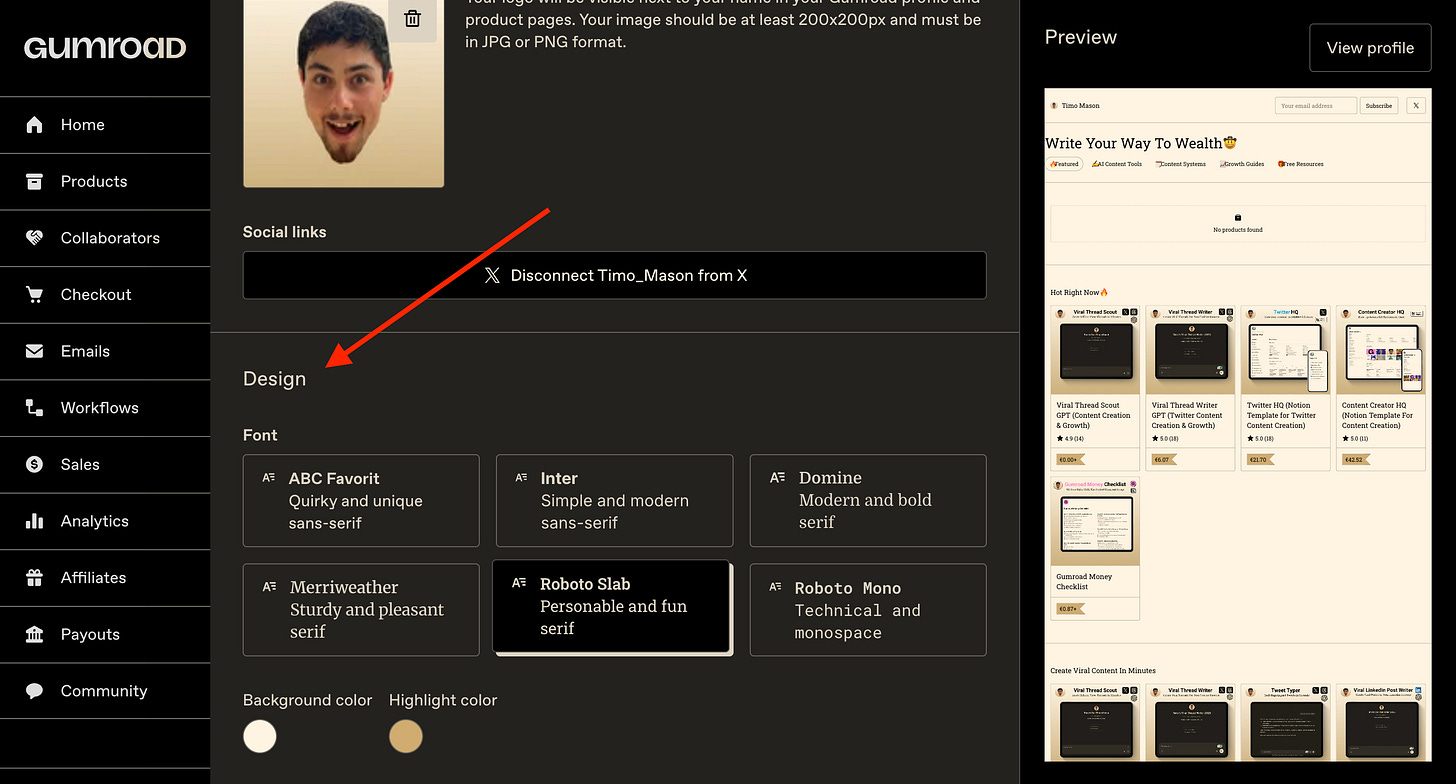Select Free Resources tab in preview
This screenshot has width=1456, height=784.
pyautogui.click(x=1300, y=164)
